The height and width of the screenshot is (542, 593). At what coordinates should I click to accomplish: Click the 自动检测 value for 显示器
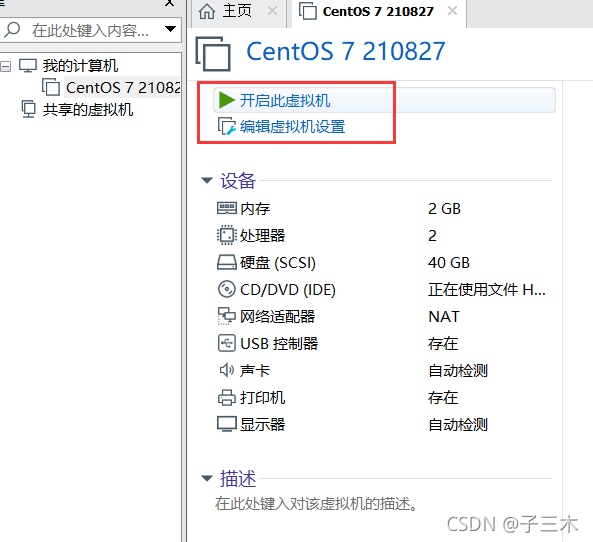[x=458, y=425]
